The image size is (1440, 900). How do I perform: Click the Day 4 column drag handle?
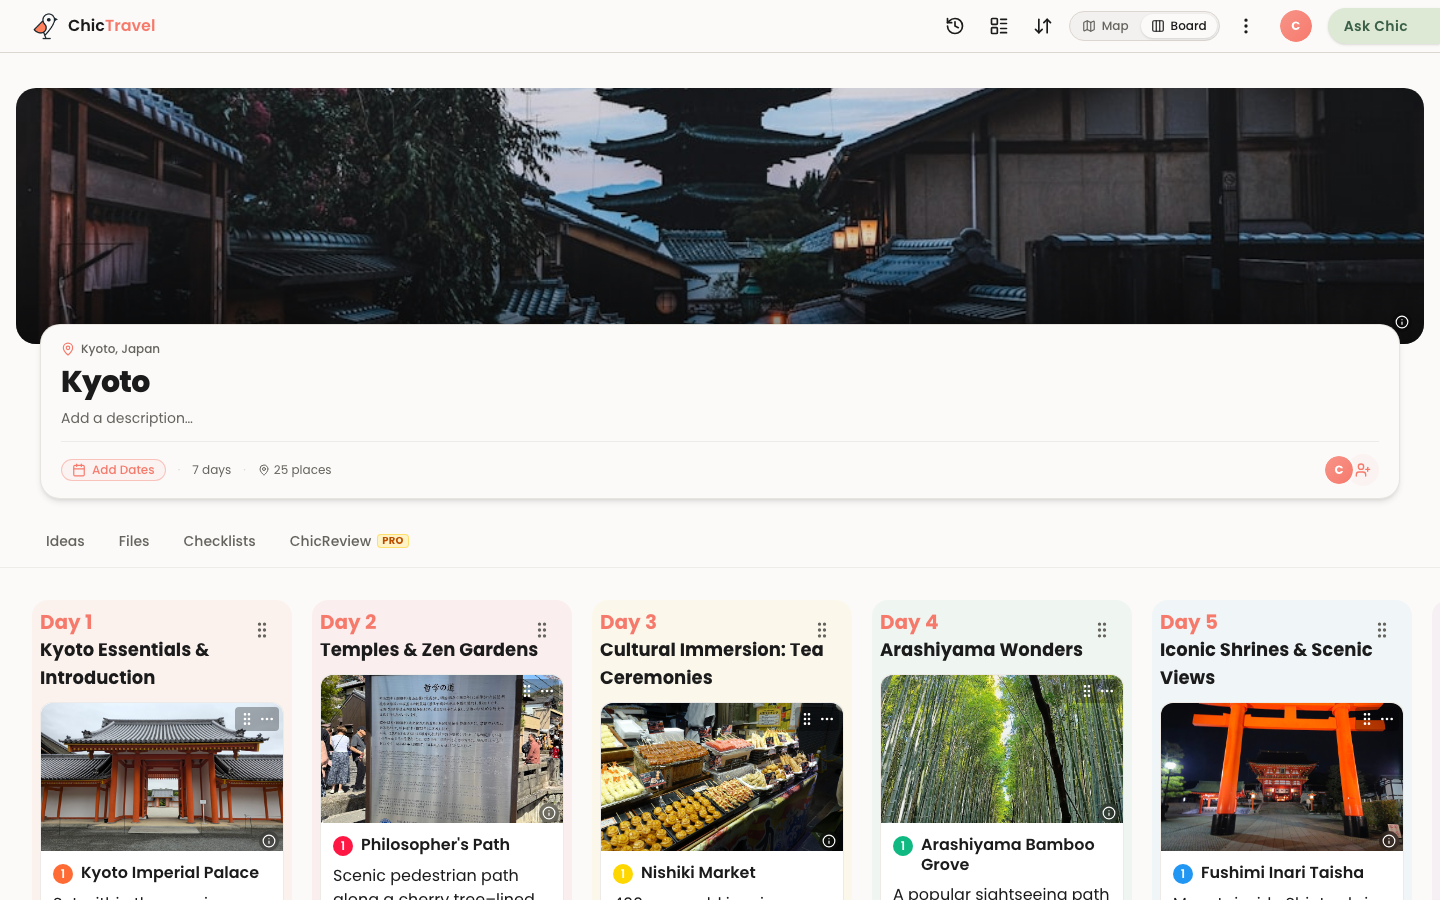pyautogui.click(x=1102, y=630)
